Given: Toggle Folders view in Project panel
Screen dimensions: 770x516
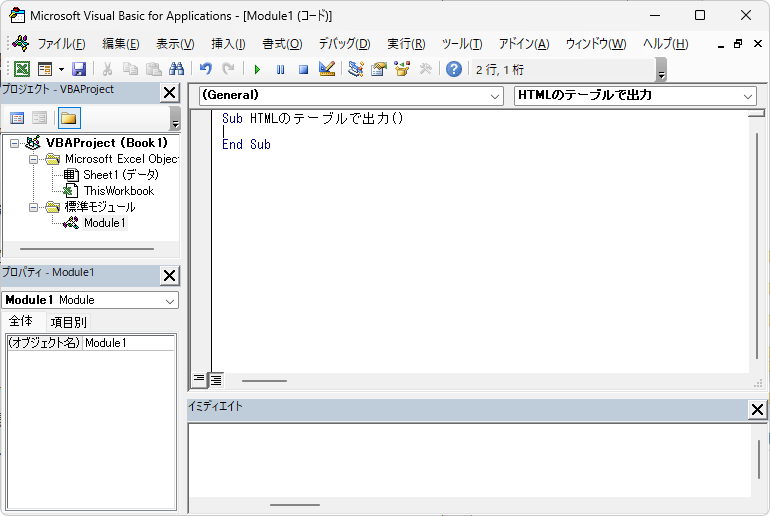Looking at the screenshot, I should (x=69, y=118).
